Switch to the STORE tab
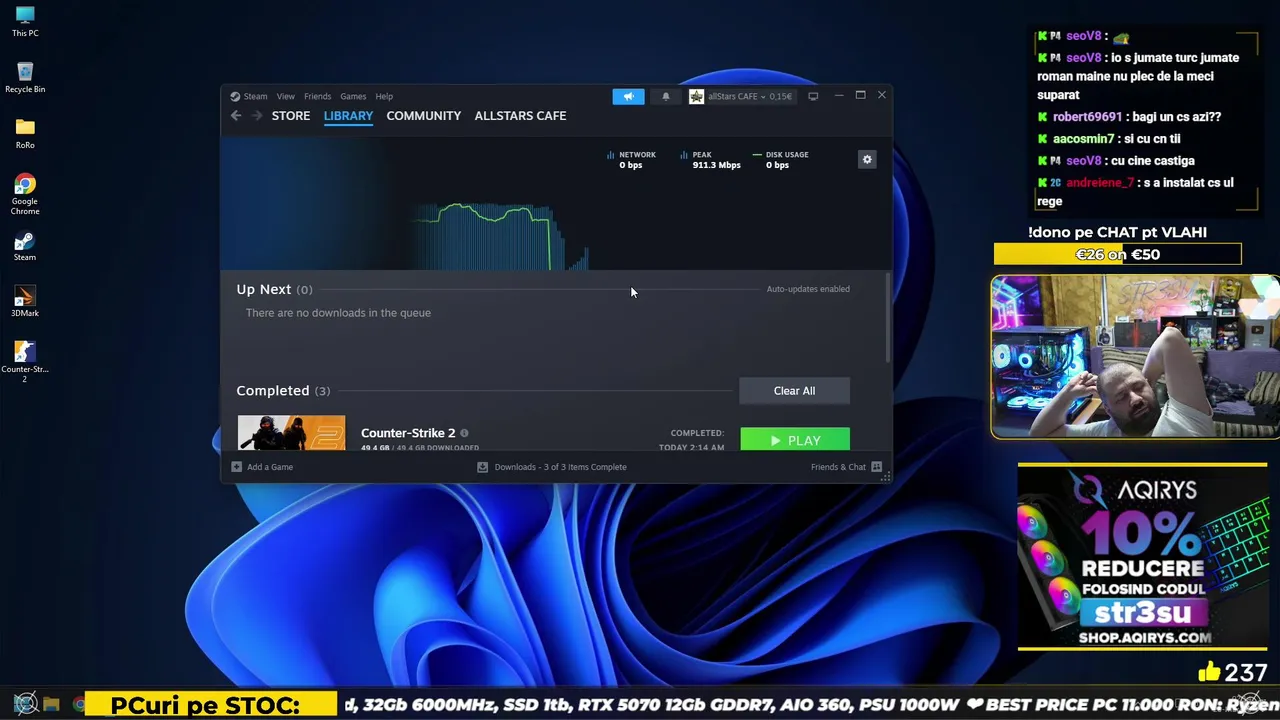The height and width of the screenshot is (720, 1280). (291, 116)
